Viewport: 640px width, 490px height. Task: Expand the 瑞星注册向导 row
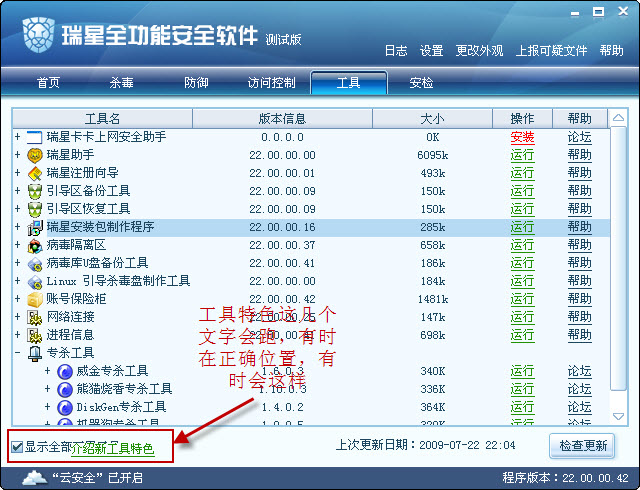pos(18,172)
